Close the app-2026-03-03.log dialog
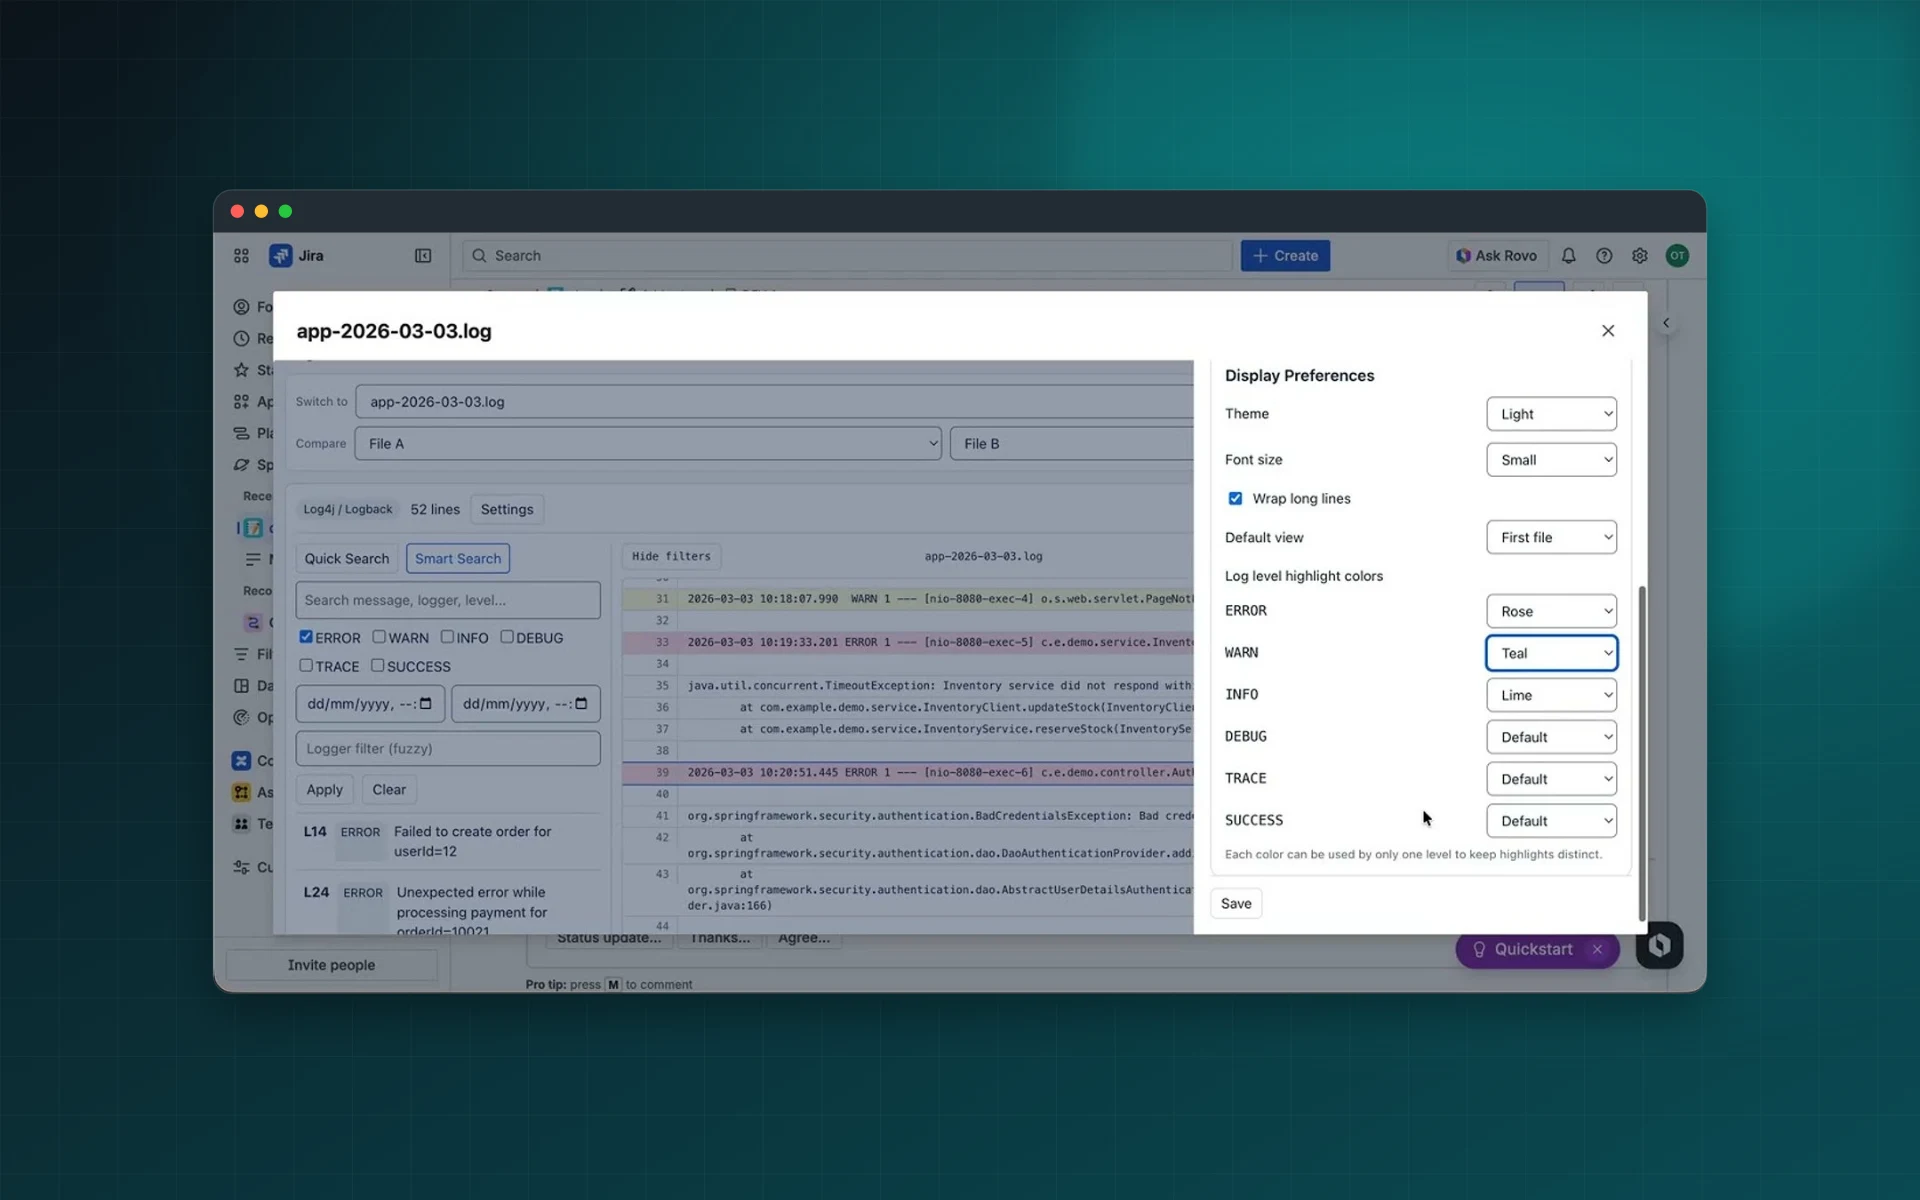This screenshot has height=1200, width=1920. [x=1608, y=331]
